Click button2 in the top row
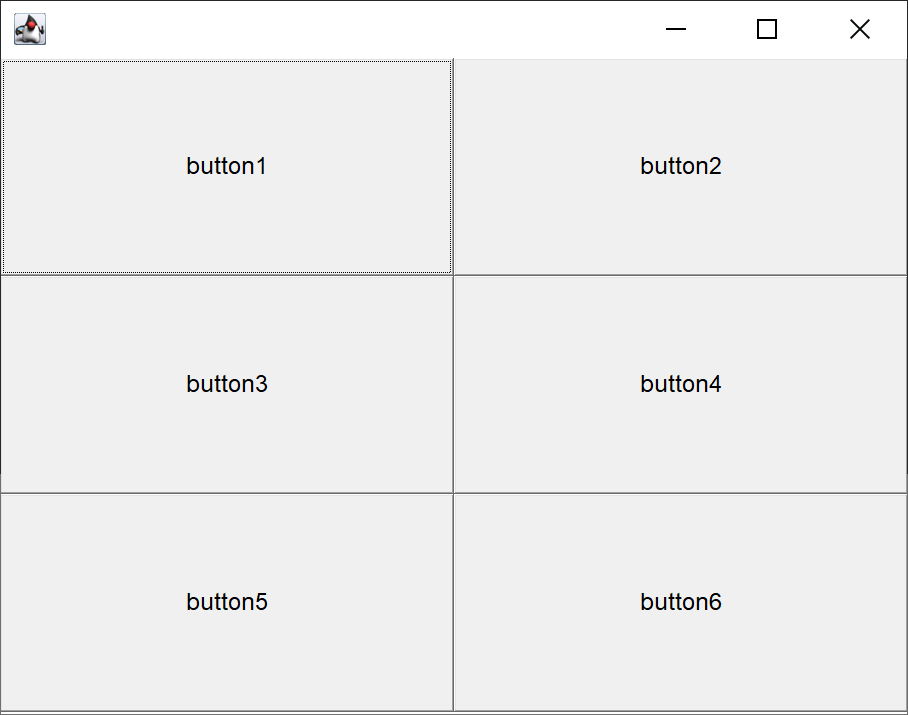The image size is (908, 715). [x=680, y=166]
